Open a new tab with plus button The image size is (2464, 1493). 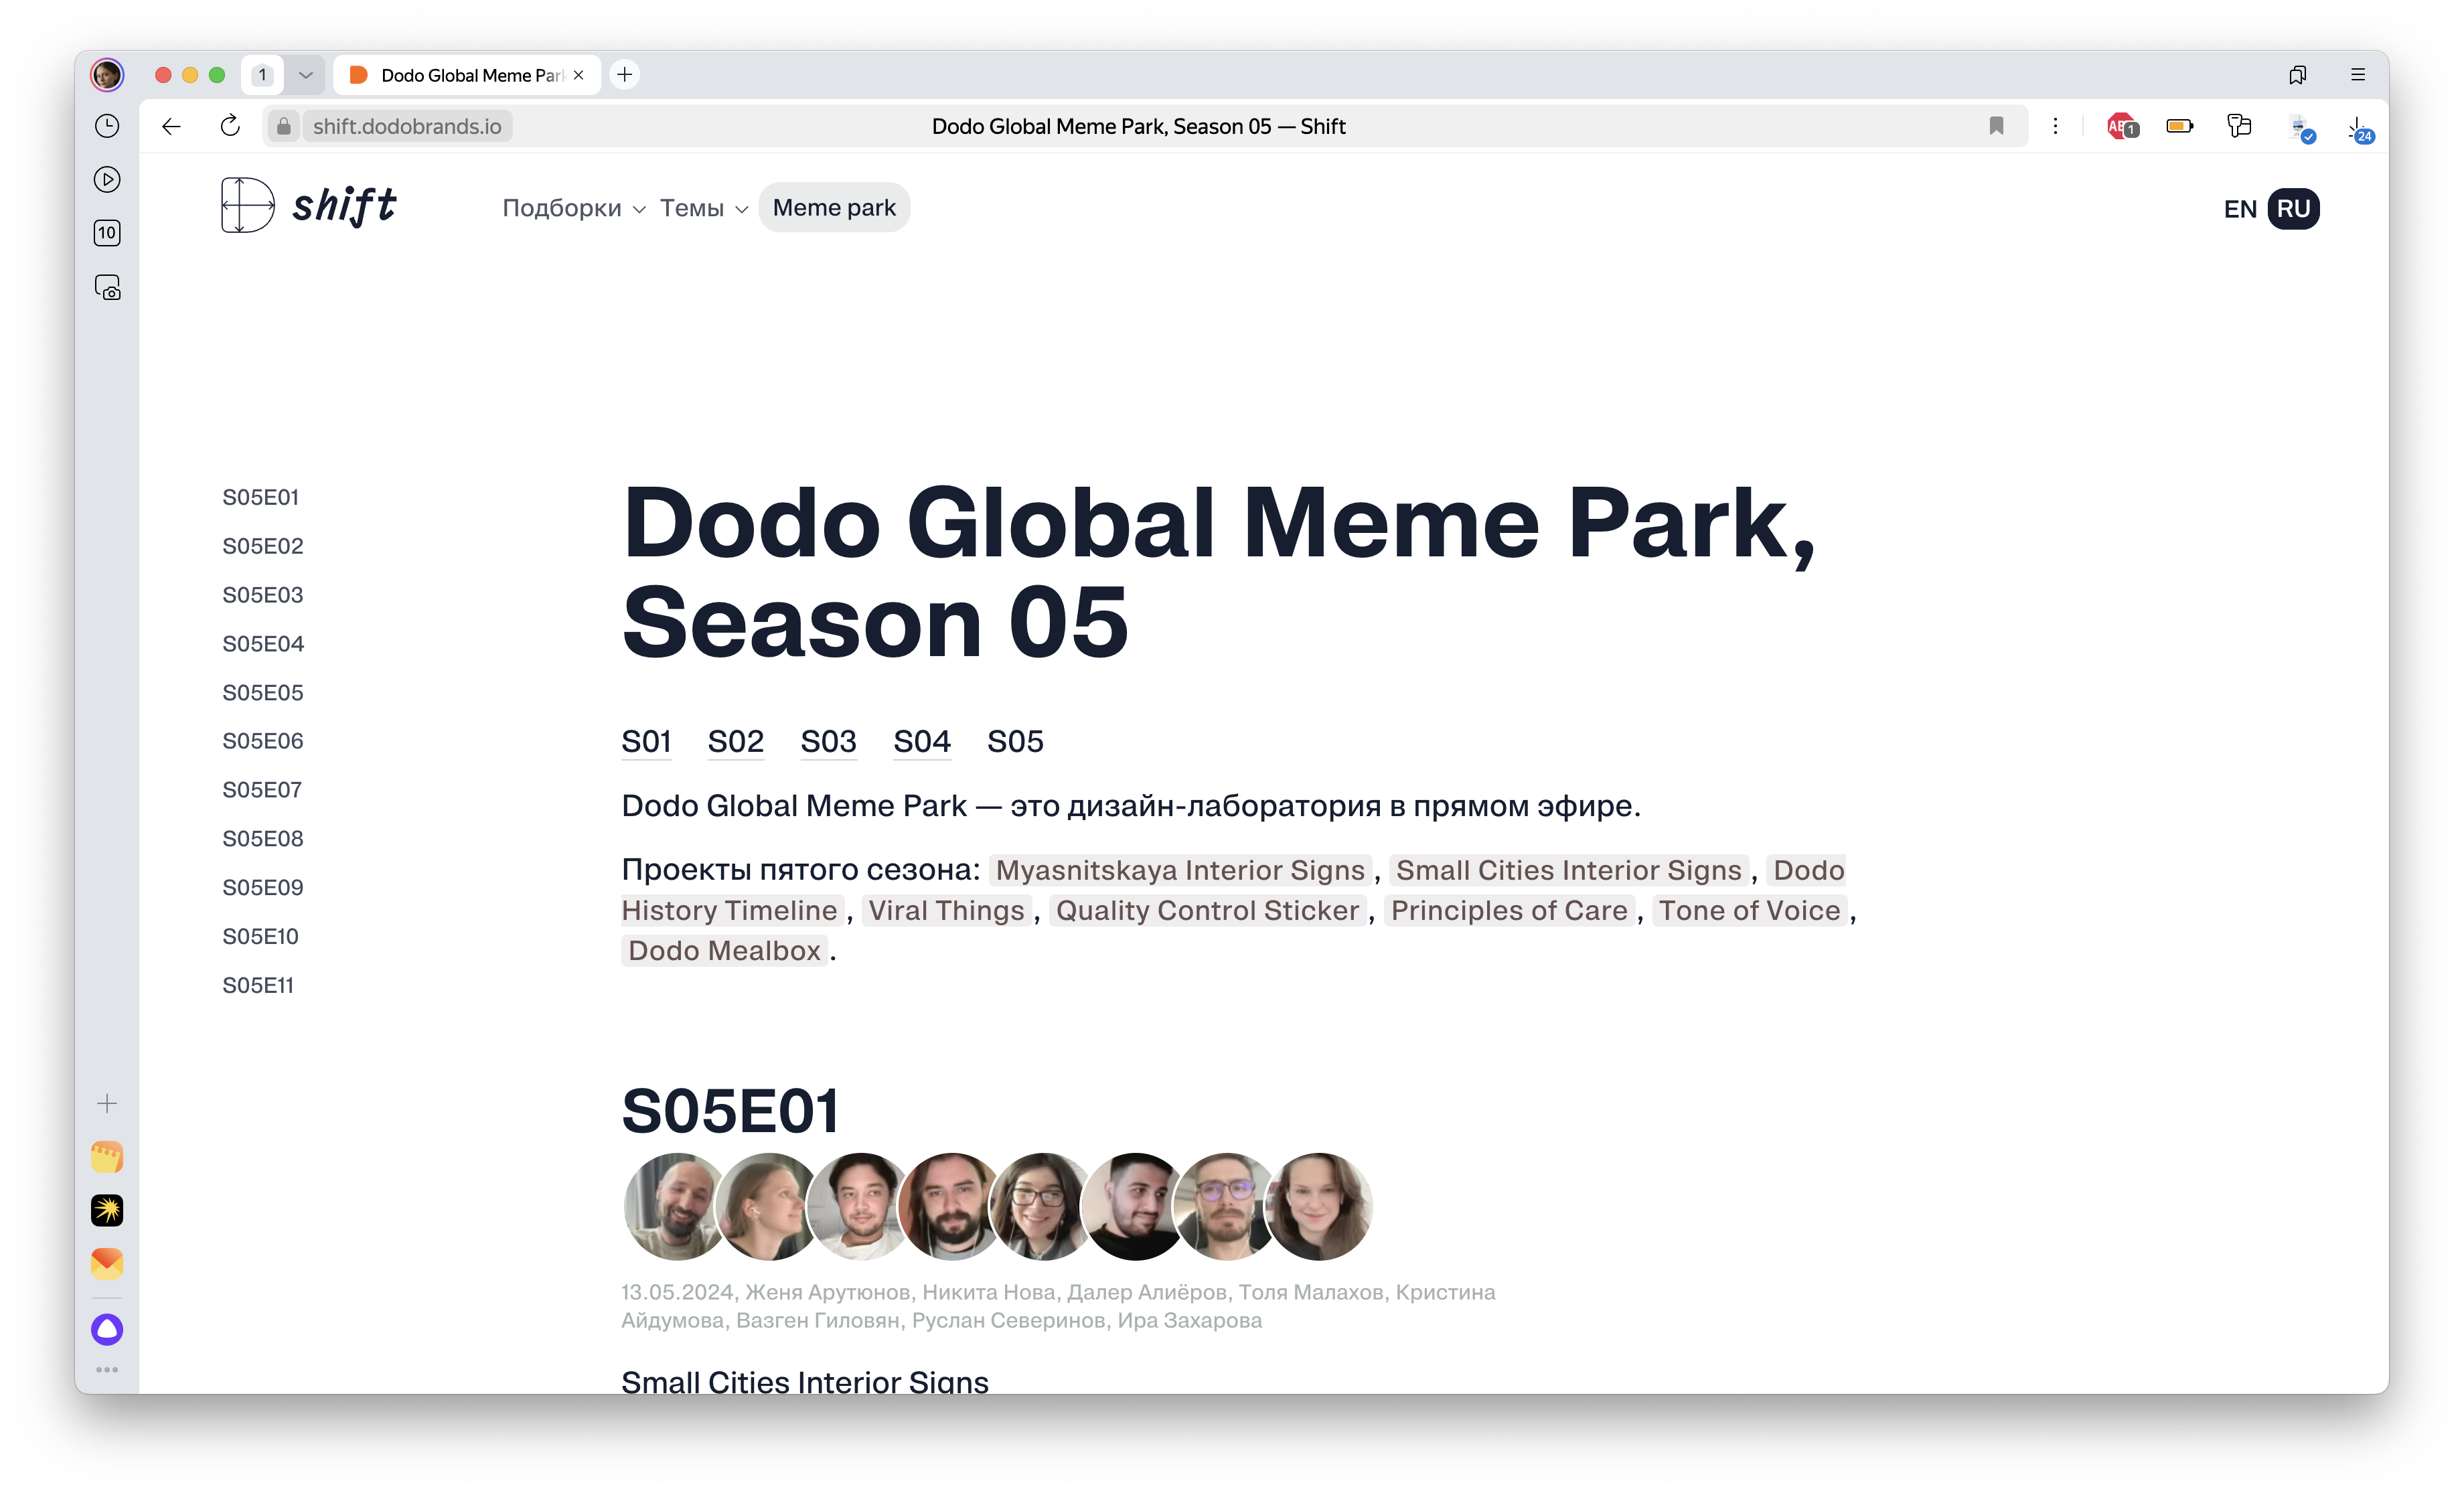tap(625, 75)
